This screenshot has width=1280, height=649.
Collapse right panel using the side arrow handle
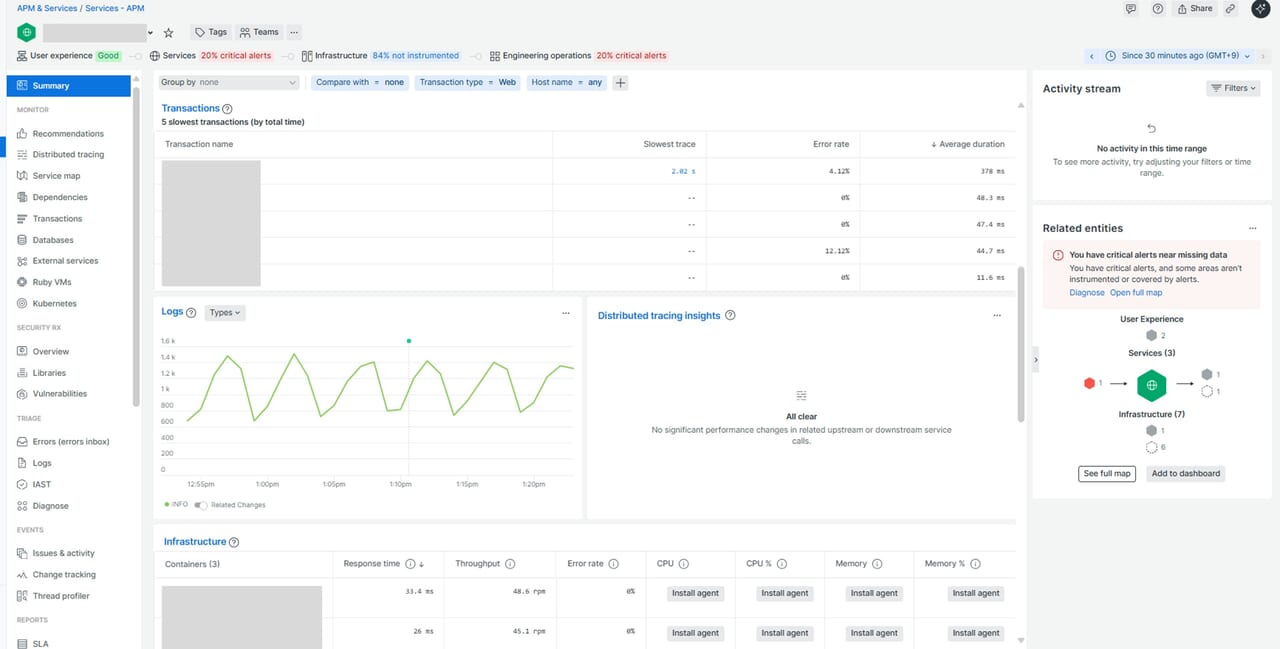(x=1036, y=359)
